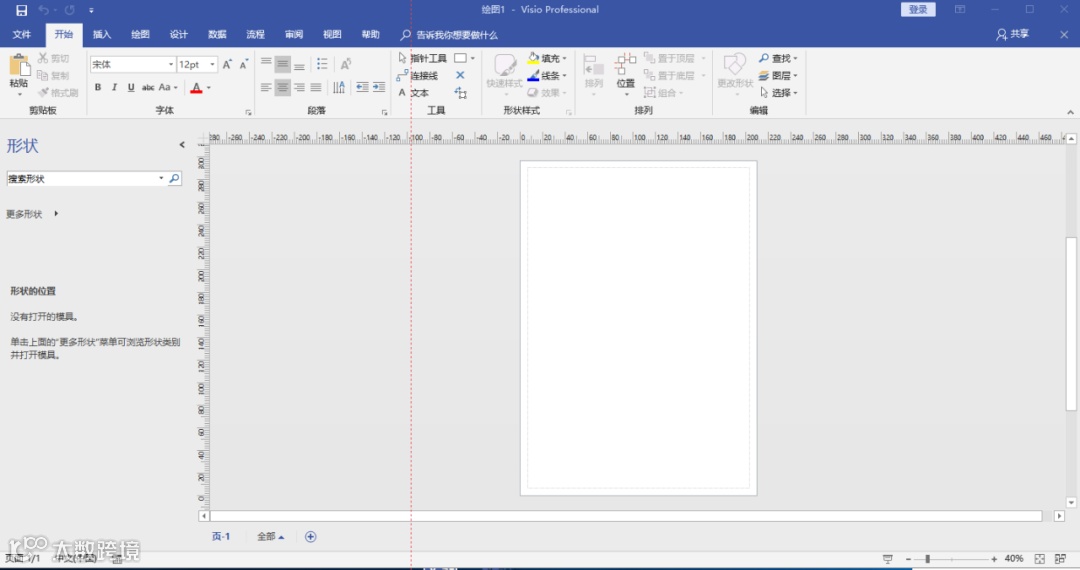Click the Sign in (登录) button

click(x=918, y=10)
